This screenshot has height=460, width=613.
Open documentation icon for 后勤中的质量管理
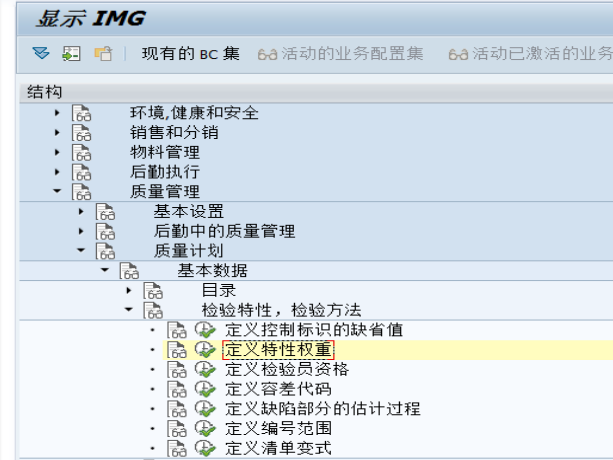point(106,231)
